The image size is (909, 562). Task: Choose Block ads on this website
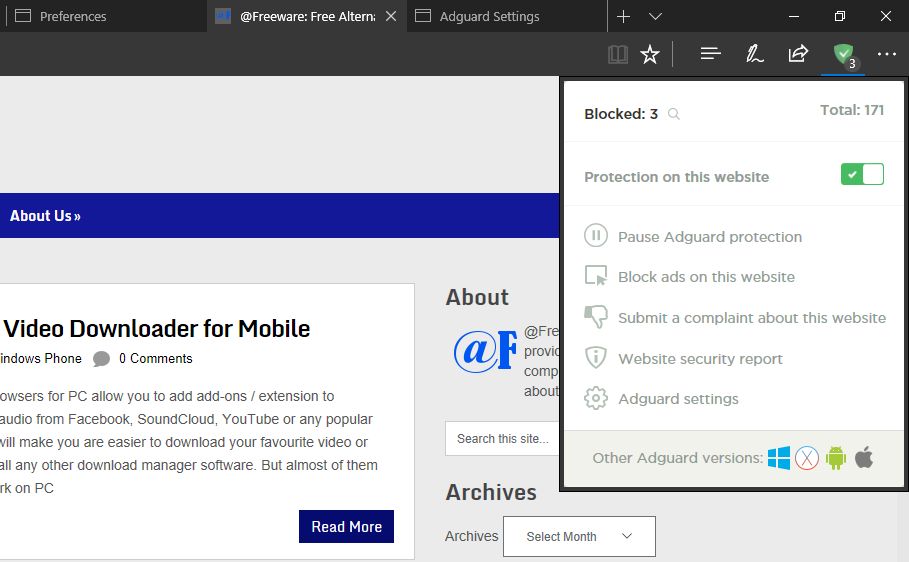pyautogui.click(x=706, y=277)
